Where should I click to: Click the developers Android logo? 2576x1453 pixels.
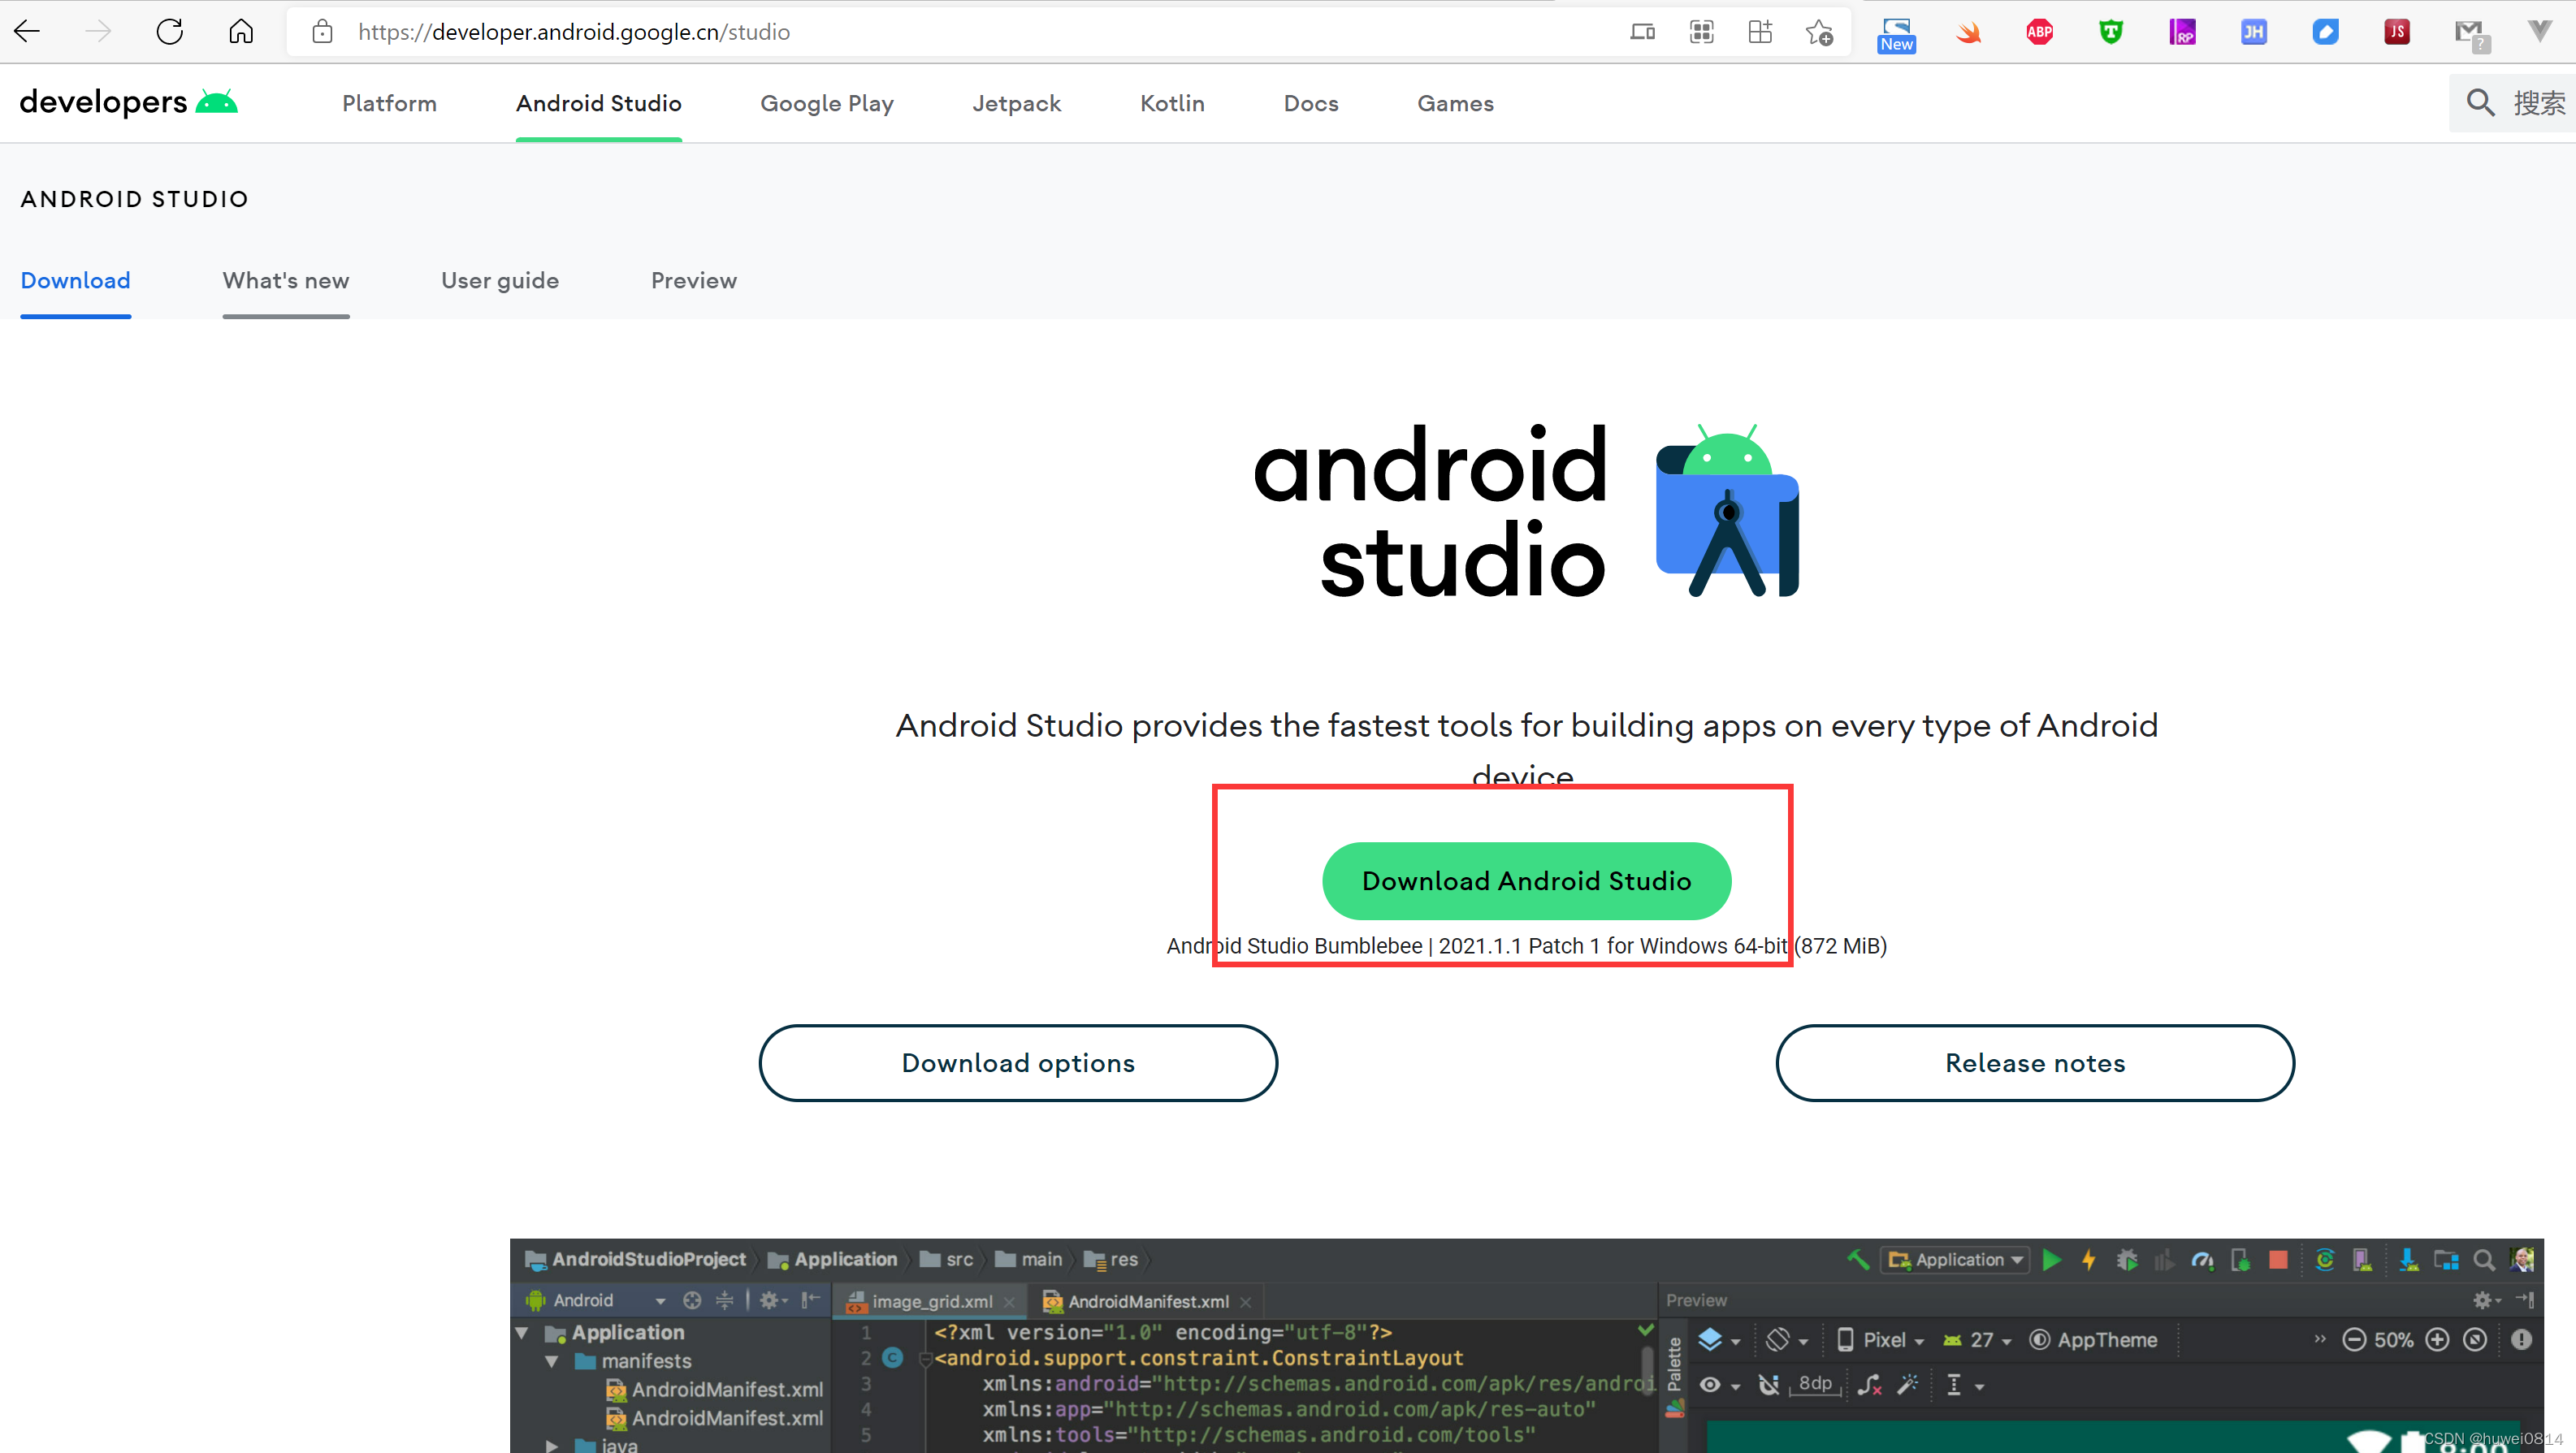pyautogui.click(x=128, y=102)
